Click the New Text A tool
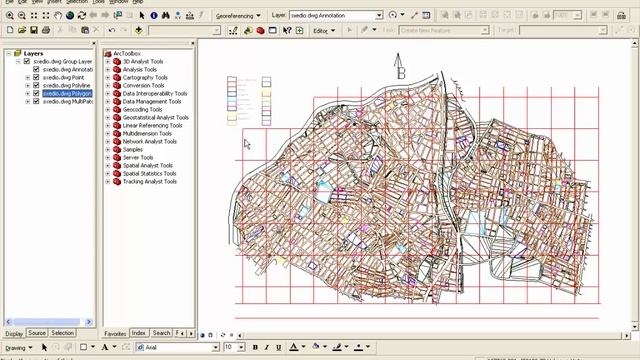 point(104,347)
